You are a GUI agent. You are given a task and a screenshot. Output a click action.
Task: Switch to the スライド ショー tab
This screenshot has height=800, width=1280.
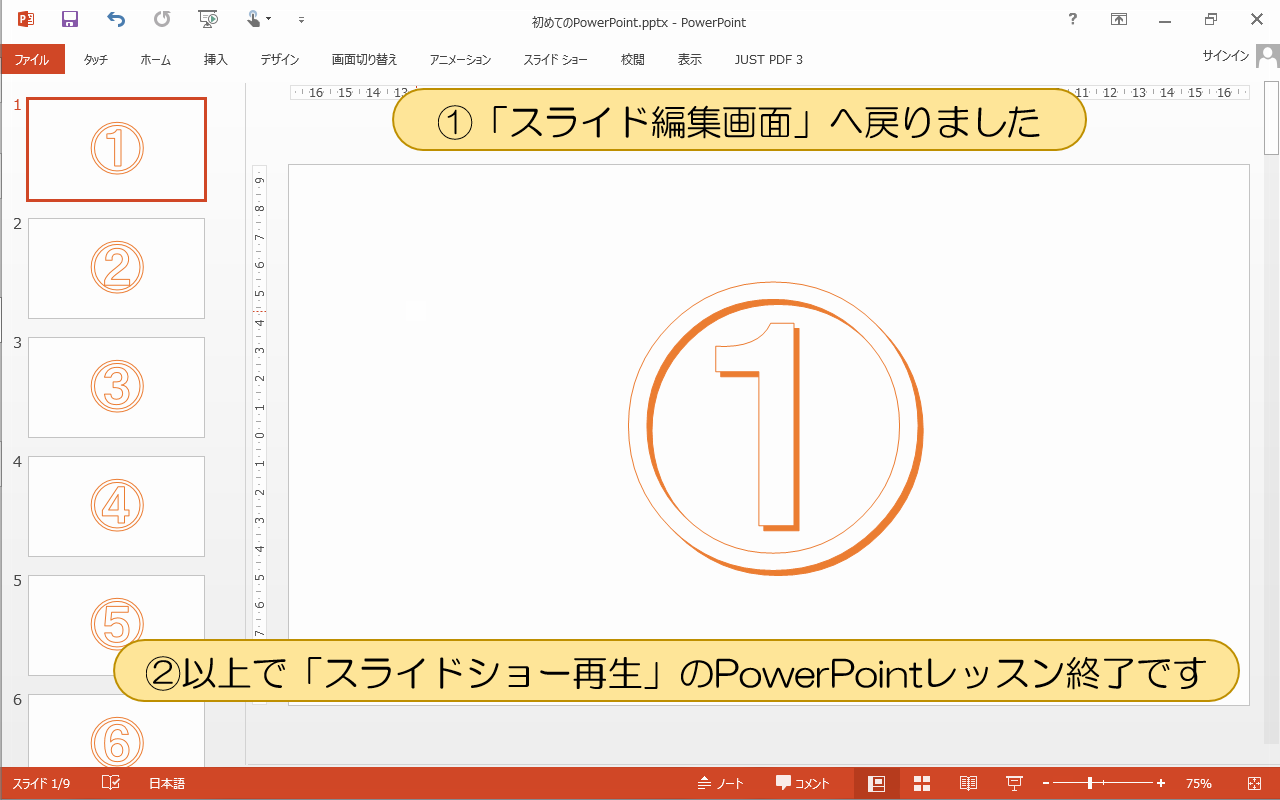click(555, 60)
